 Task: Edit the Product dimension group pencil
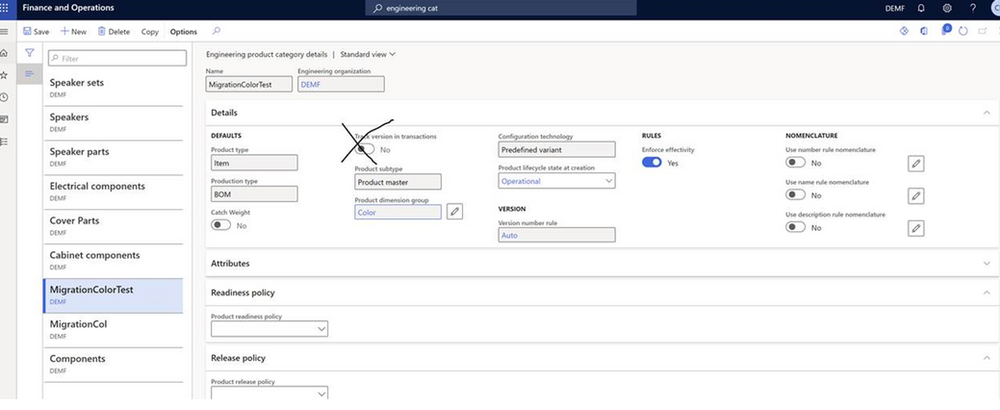click(455, 212)
